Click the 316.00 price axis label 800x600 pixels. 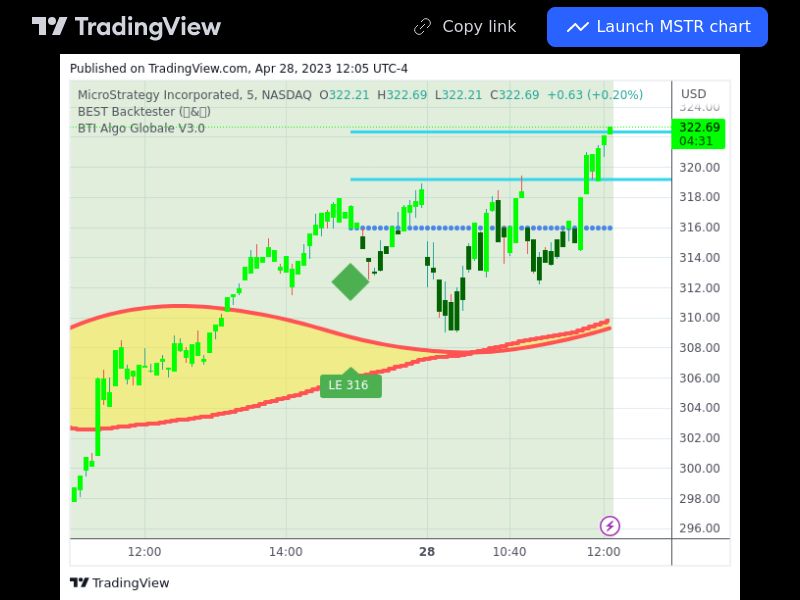click(x=699, y=227)
